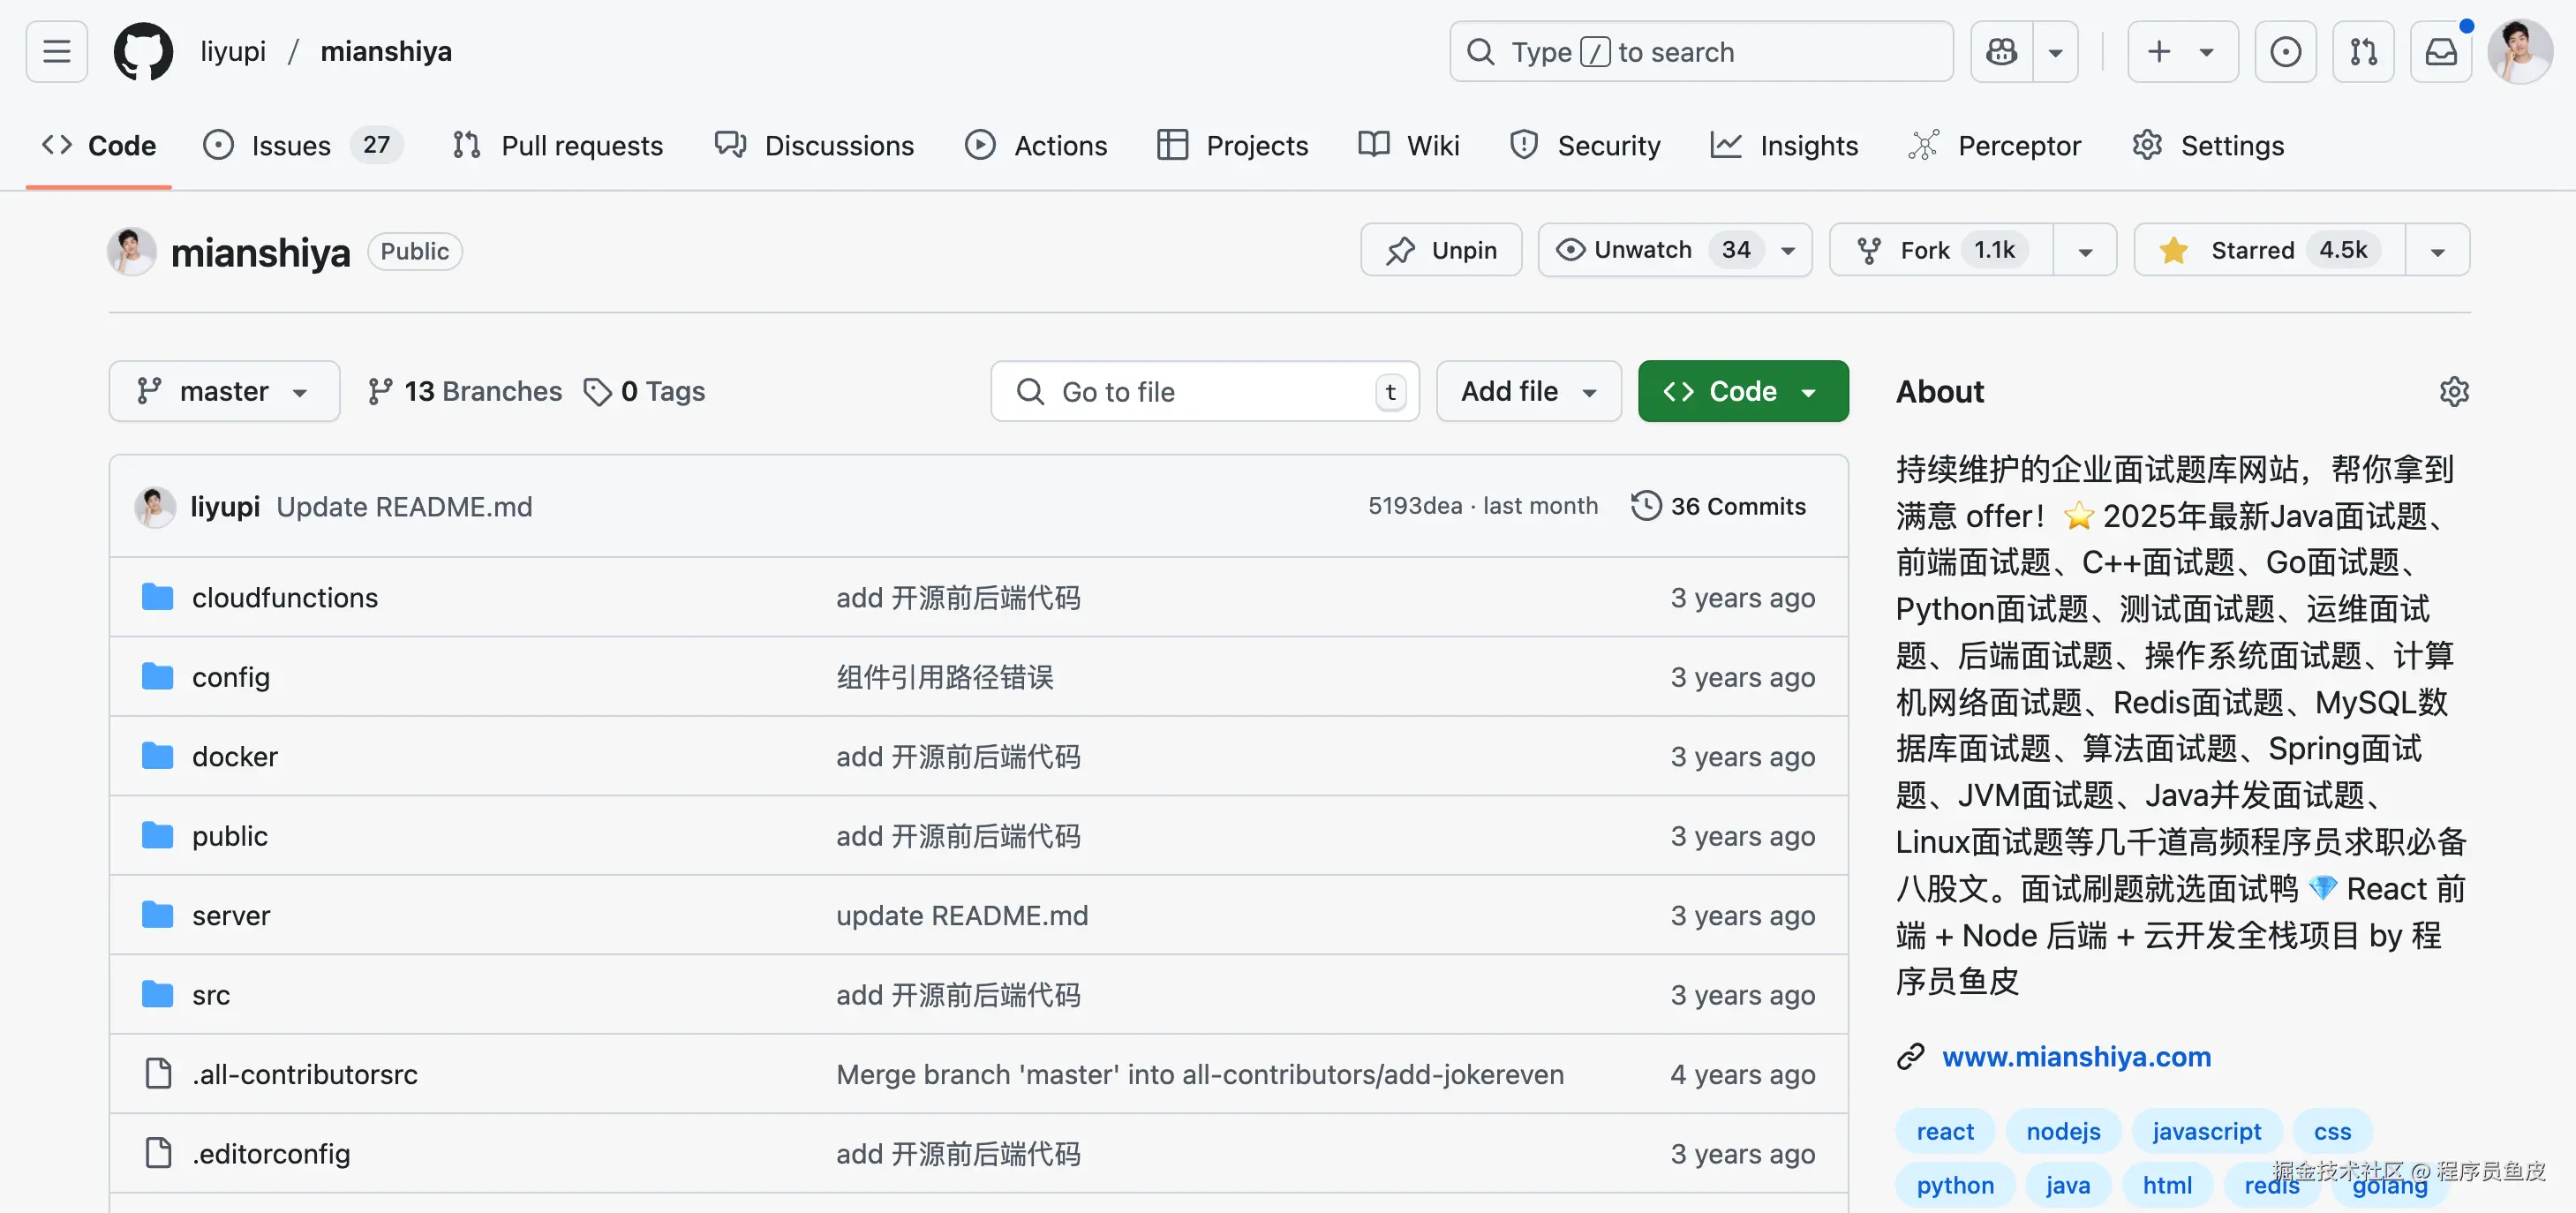Click the GitHub Octocat logo
The image size is (2576, 1213).
[x=143, y=51]
